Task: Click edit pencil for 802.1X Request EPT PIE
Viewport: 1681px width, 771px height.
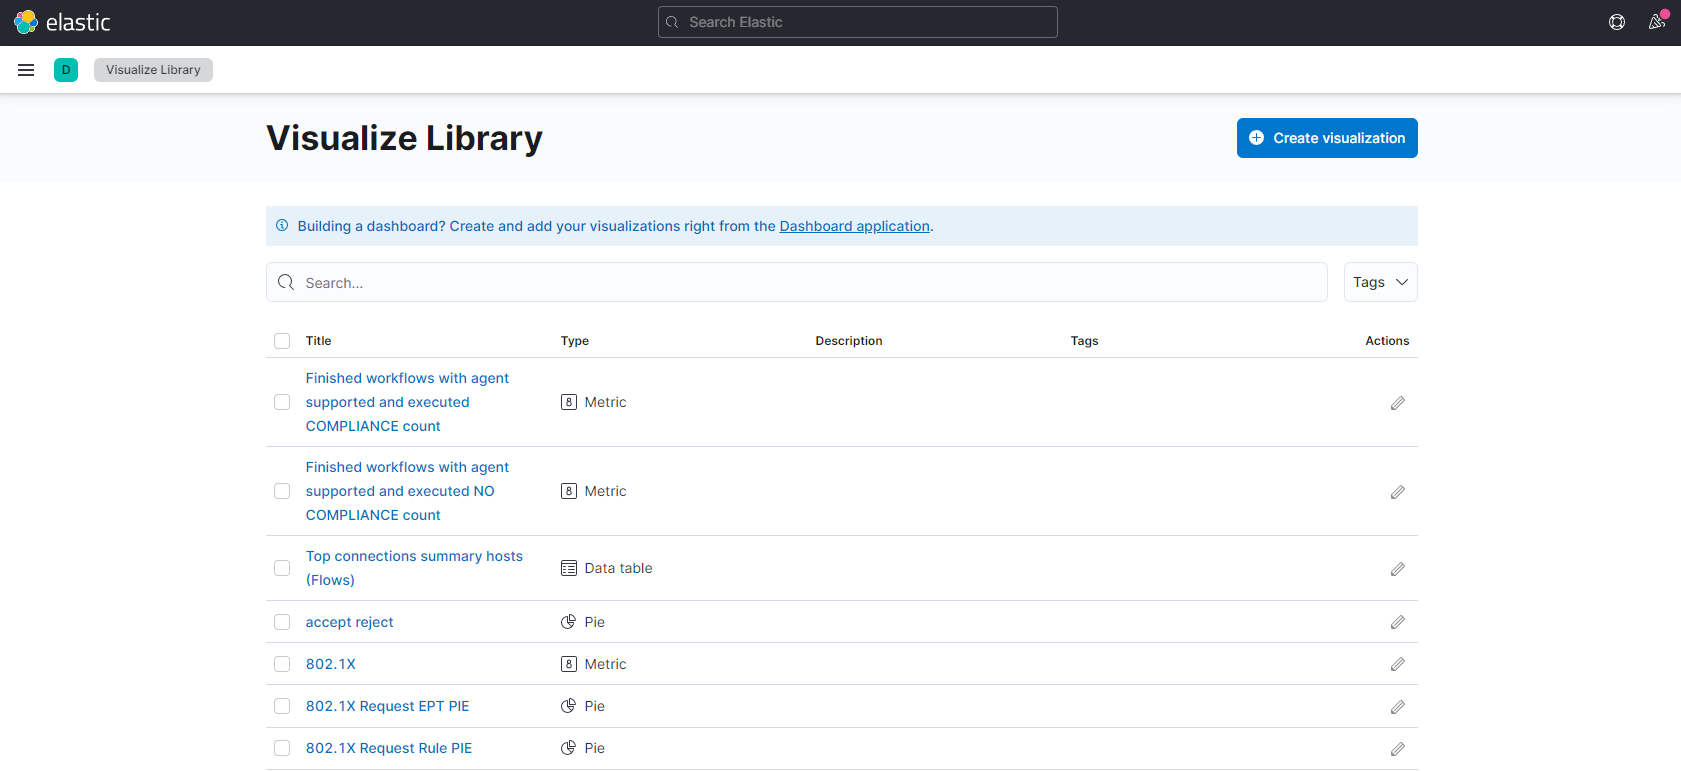Action: 1397,707
